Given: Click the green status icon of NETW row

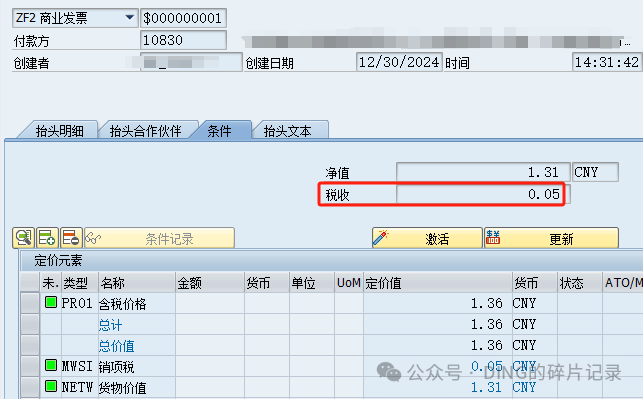Looking at the screenshot, I should [51, 386].
